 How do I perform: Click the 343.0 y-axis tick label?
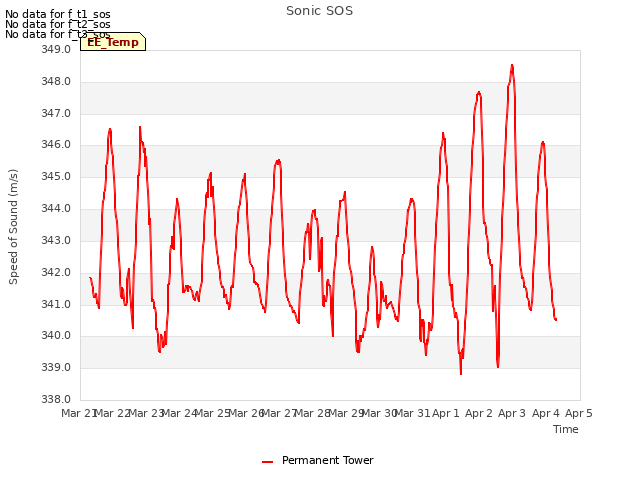56,240
